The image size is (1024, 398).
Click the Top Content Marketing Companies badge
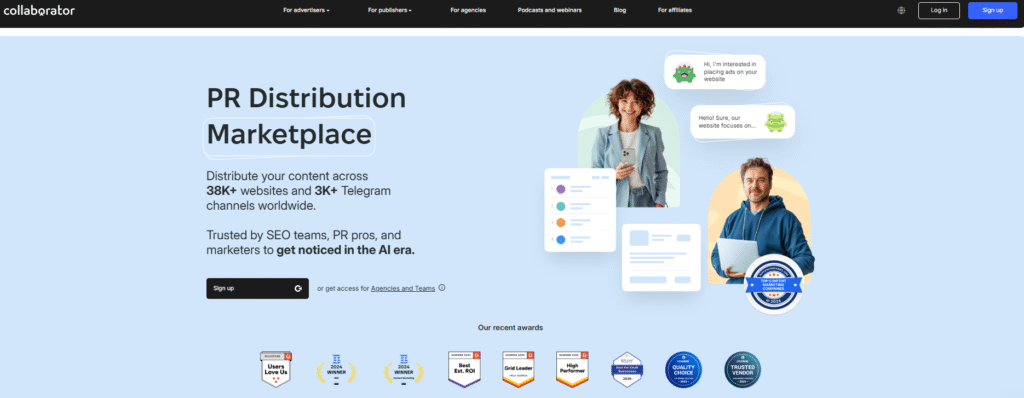[x=774, y=284]
